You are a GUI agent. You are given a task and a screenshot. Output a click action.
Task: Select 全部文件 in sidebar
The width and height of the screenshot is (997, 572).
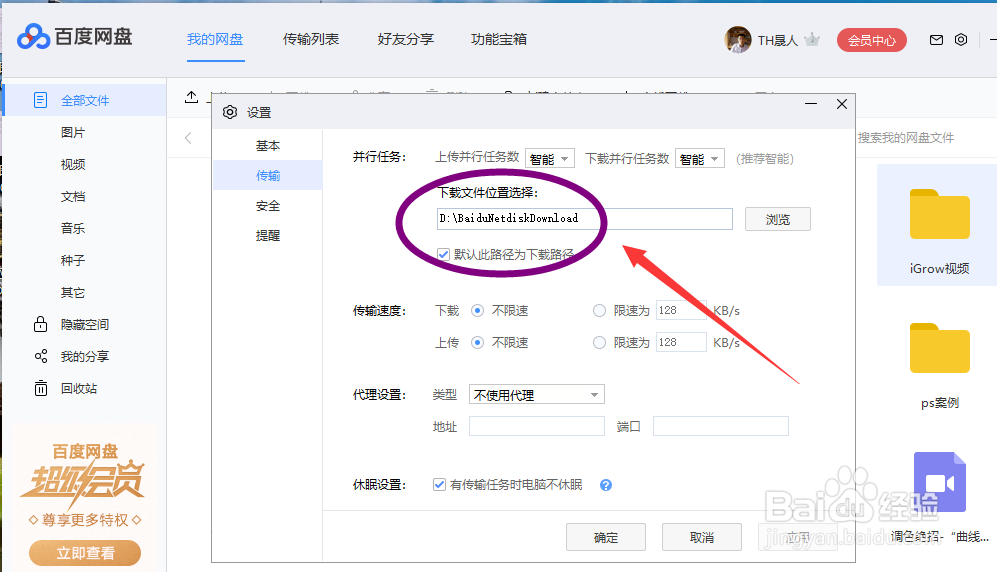pyautogui.click(x=85, y=100)
